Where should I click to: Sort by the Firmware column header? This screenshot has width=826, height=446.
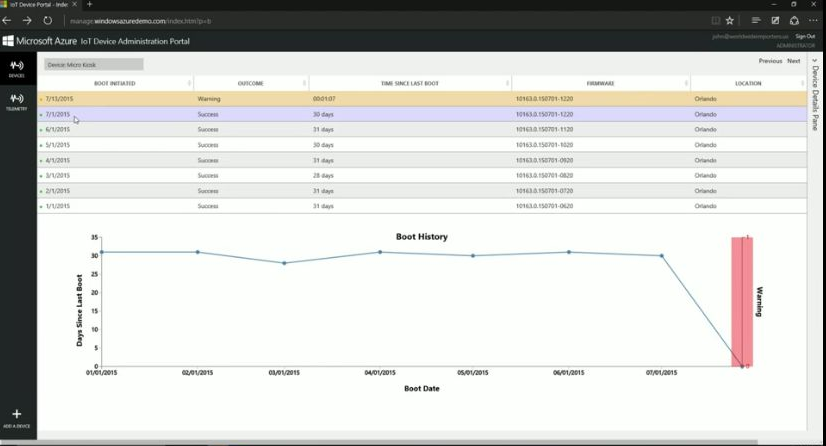(600, 83)
